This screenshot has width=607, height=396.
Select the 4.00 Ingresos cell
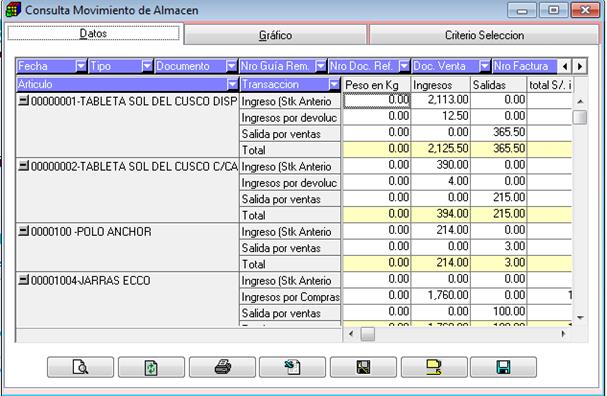(441, 182)
